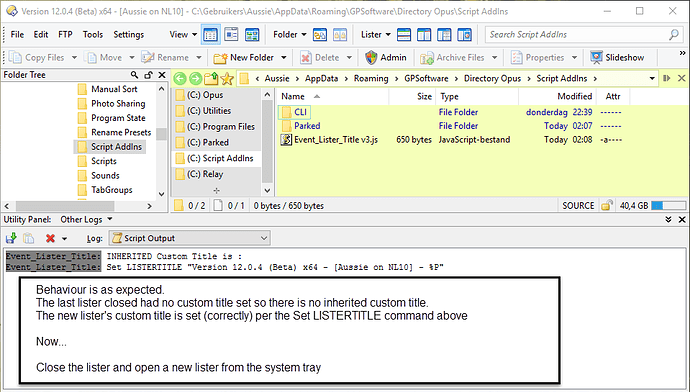Add a new folder tab with plus
Screen dimensions: 690x392
(216, 191)
